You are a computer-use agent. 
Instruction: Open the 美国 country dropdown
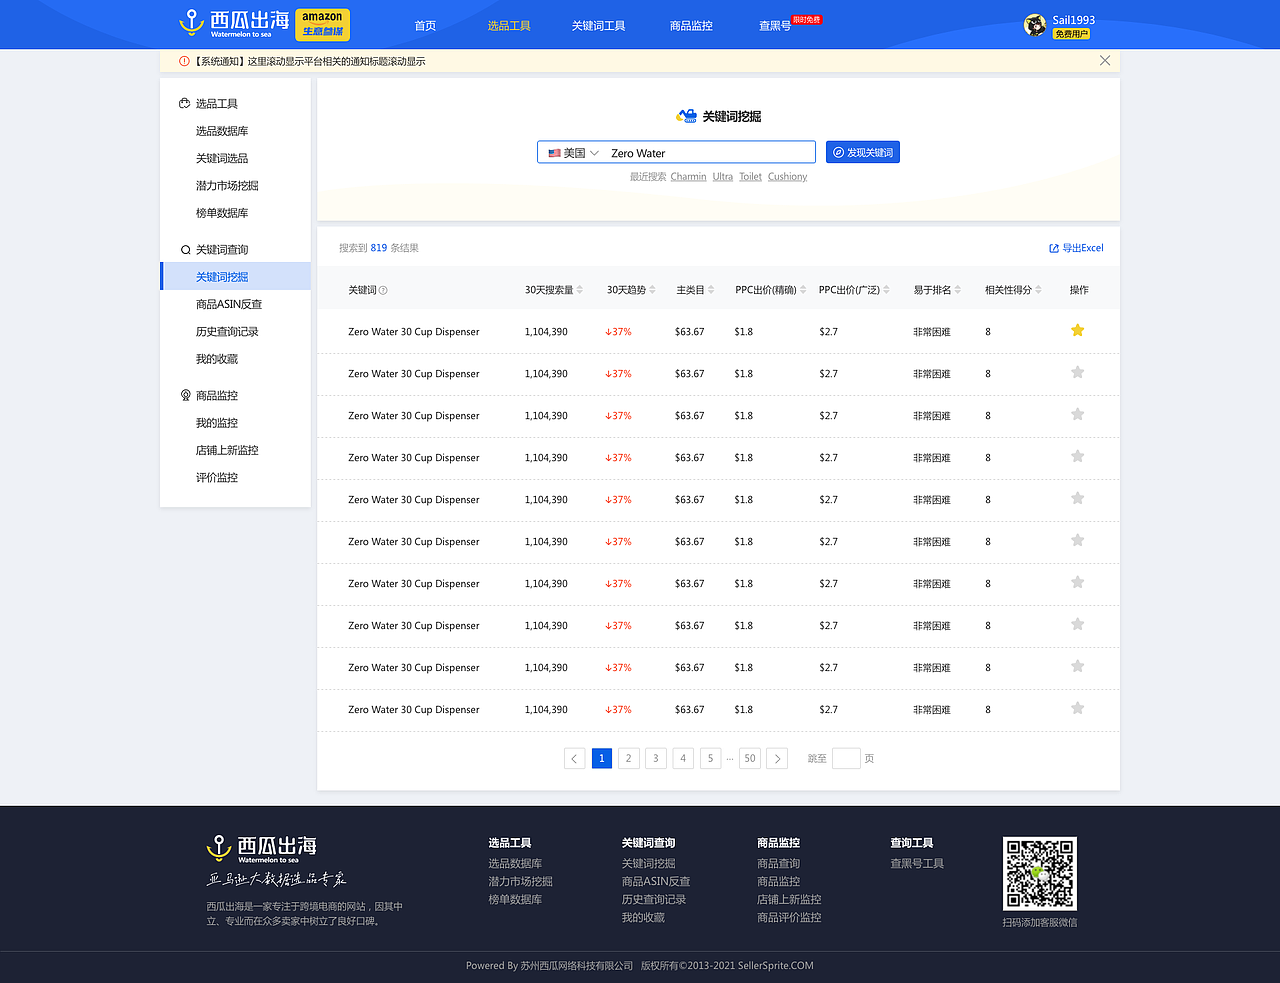pos(573,153)
